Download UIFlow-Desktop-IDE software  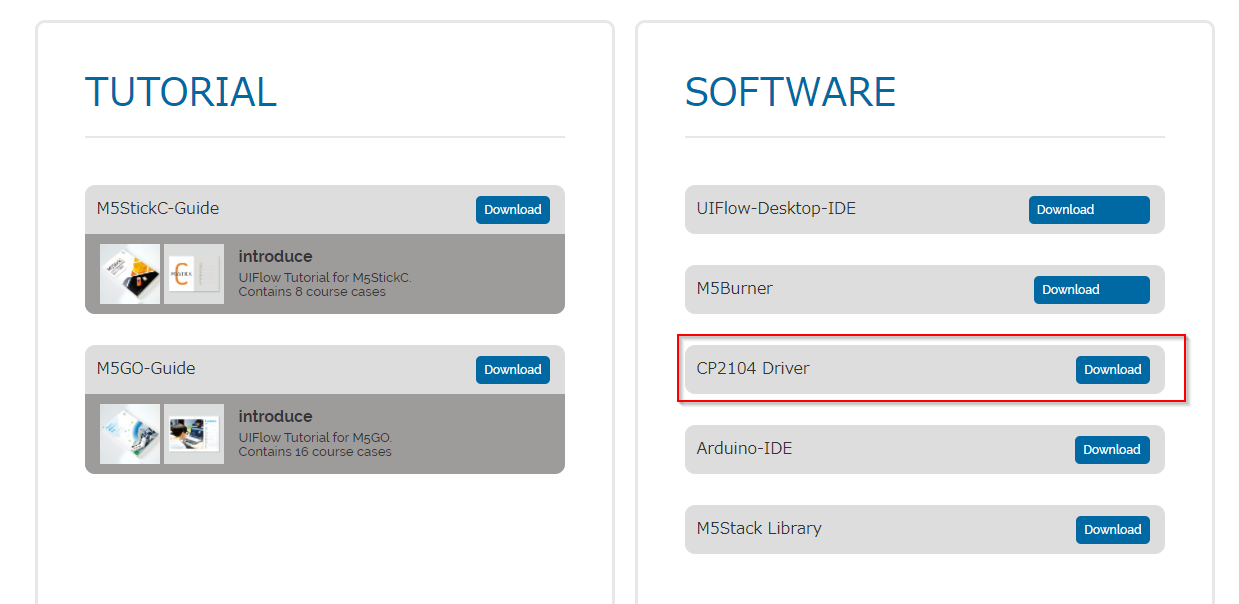(x=1089, y=210)
